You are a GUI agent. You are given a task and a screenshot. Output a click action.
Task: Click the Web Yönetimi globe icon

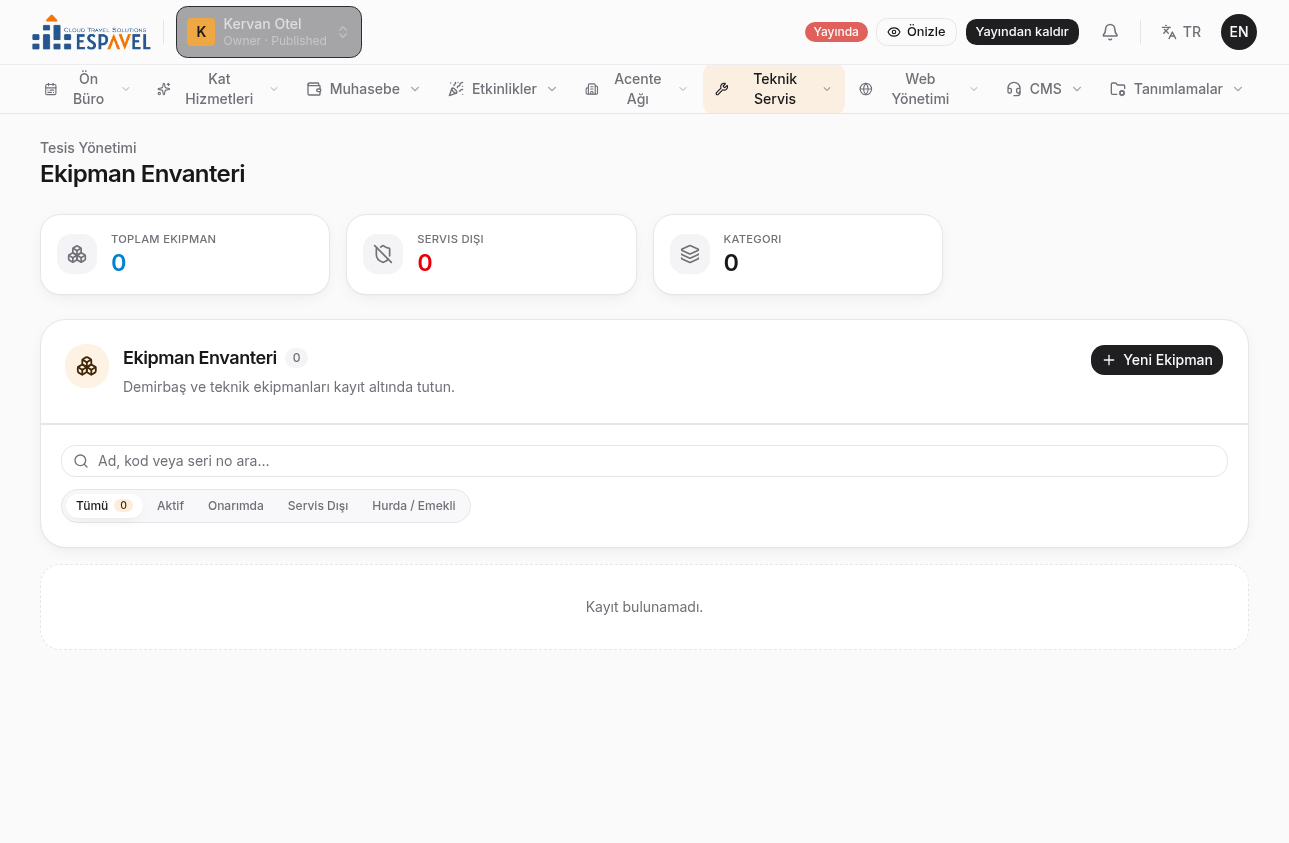click(x=866, y=89)
